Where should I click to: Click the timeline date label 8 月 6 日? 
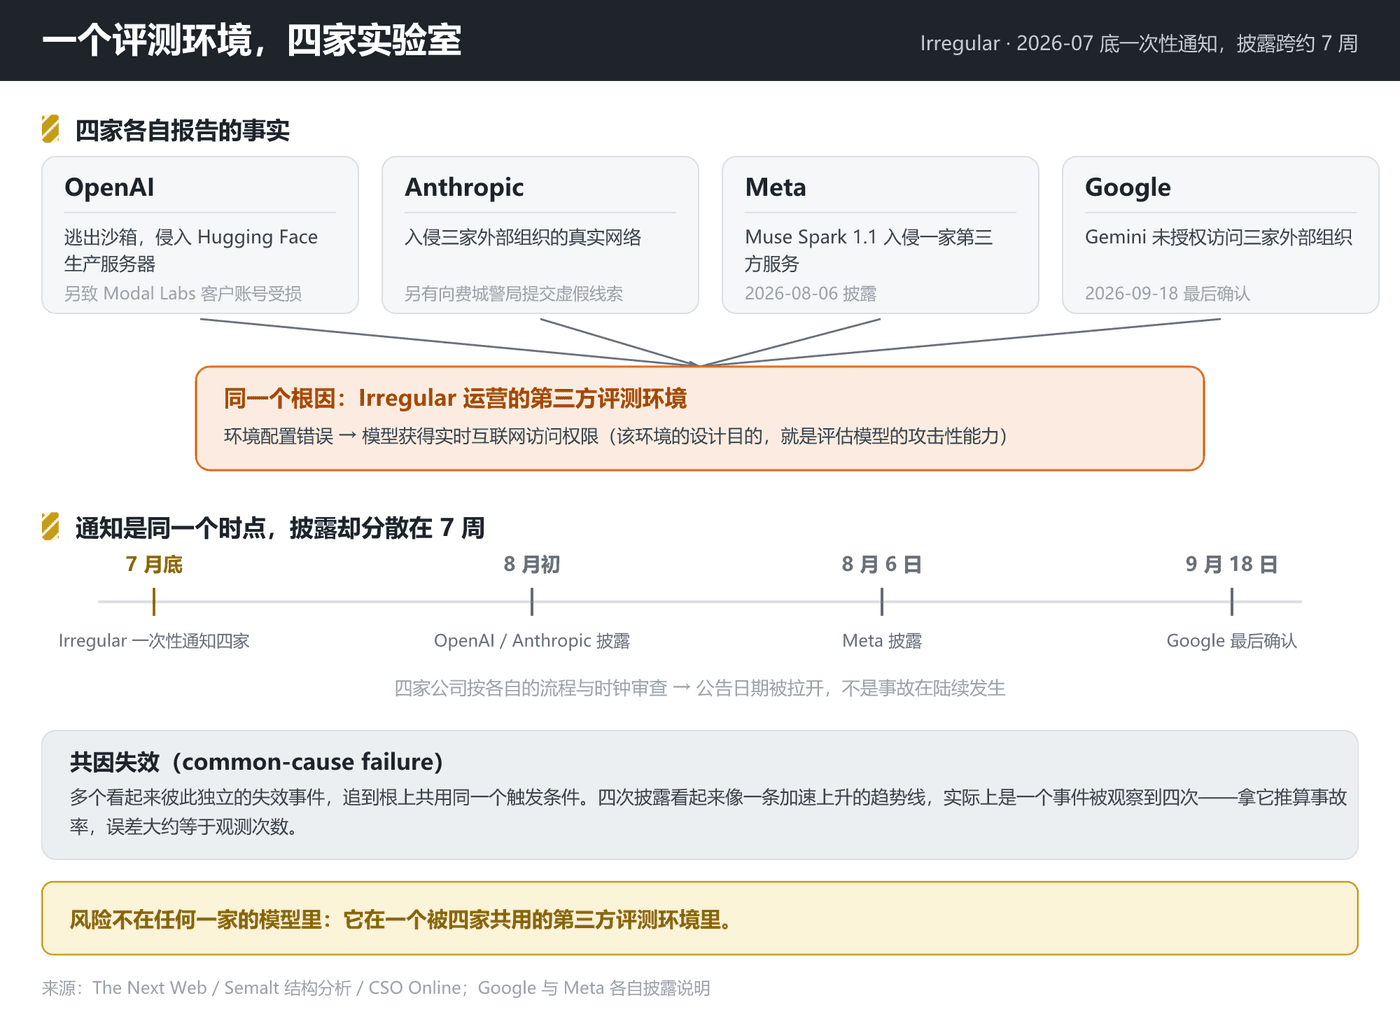point(882,564)
